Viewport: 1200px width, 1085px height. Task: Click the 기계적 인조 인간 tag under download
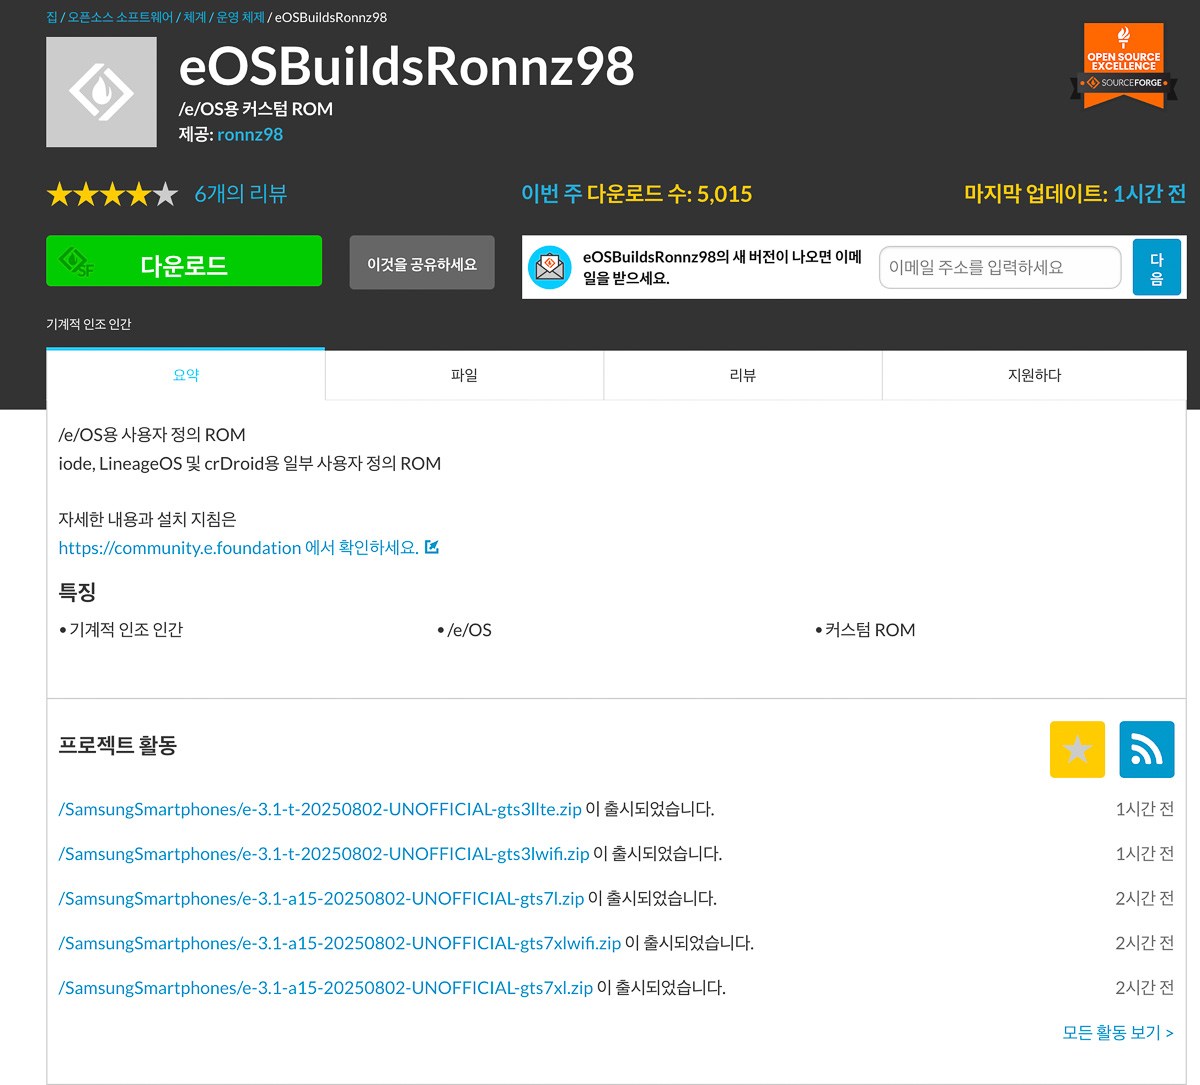89,324
